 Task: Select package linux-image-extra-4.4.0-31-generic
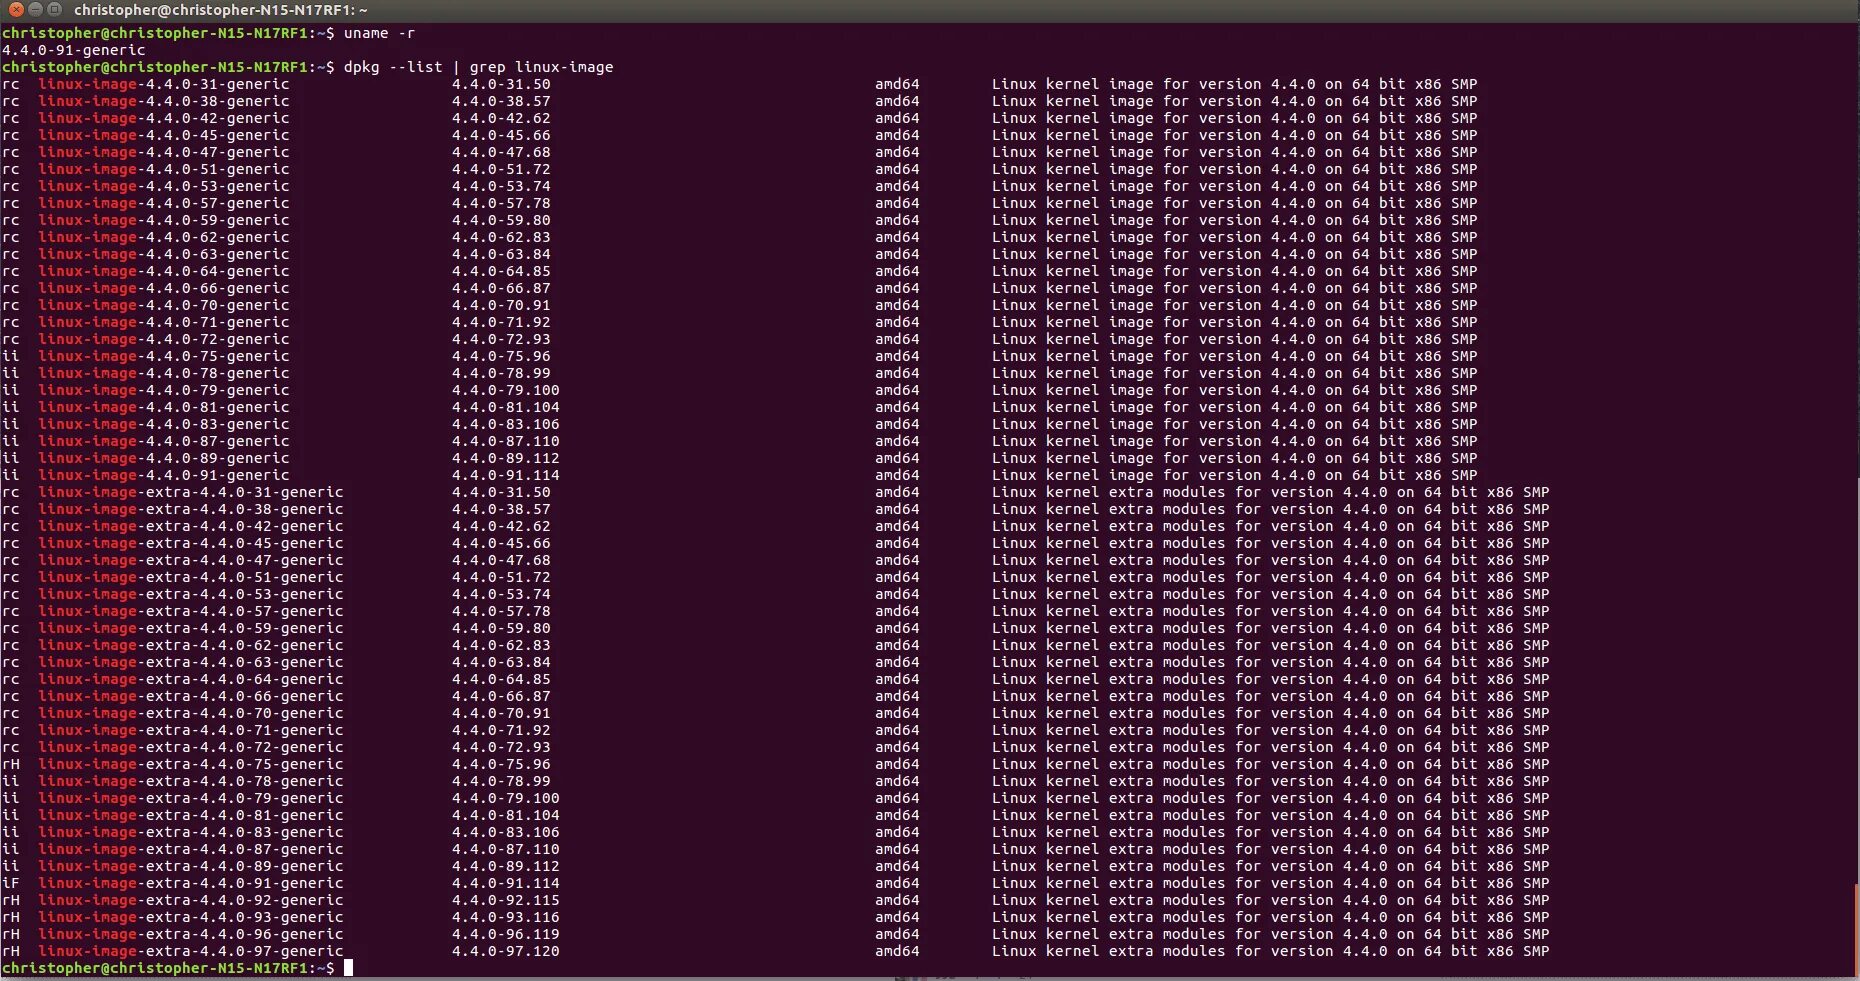[x=191, y=492]
